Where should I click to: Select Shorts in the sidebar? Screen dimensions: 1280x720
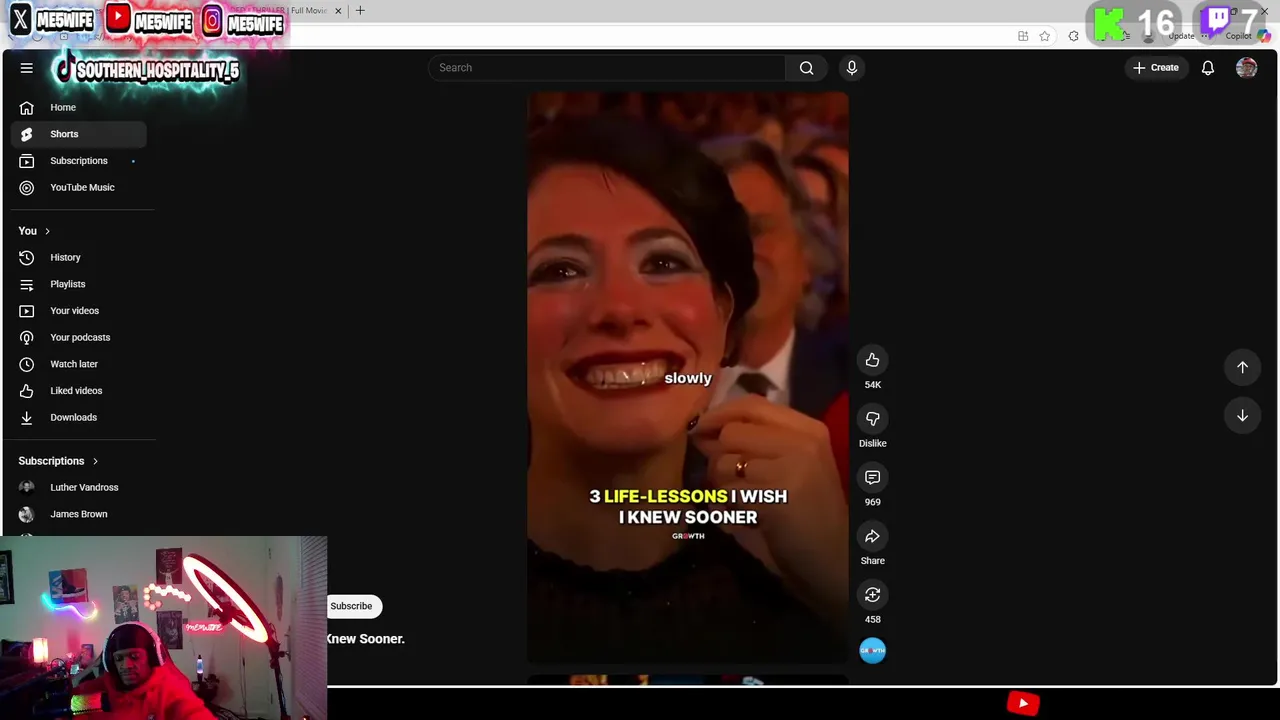[x=79, y=134]
